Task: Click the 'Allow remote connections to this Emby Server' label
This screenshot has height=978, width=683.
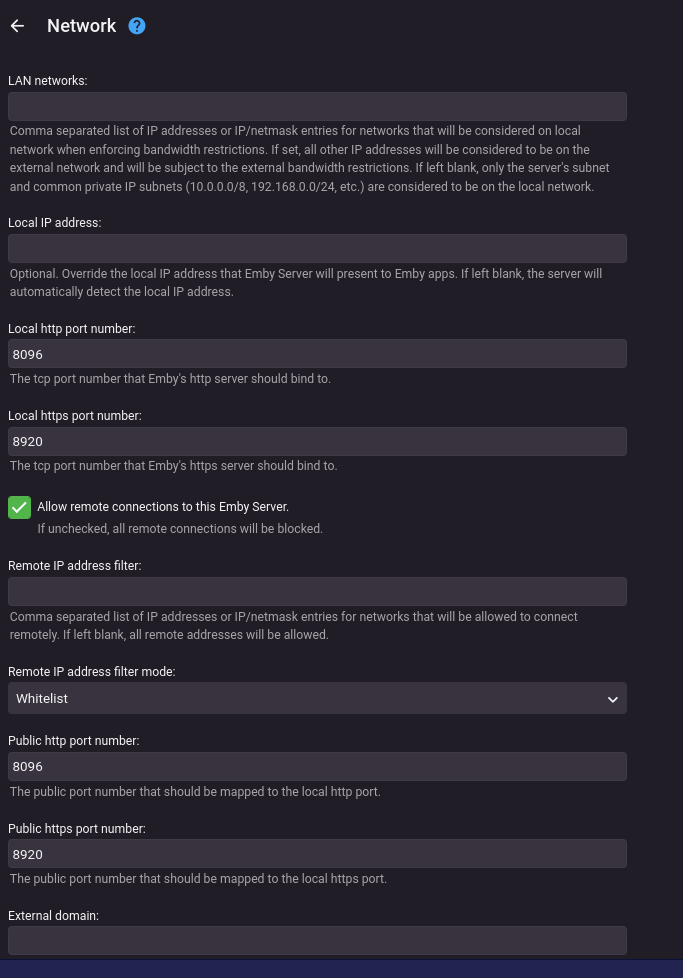Action: (x=163, y=507)
